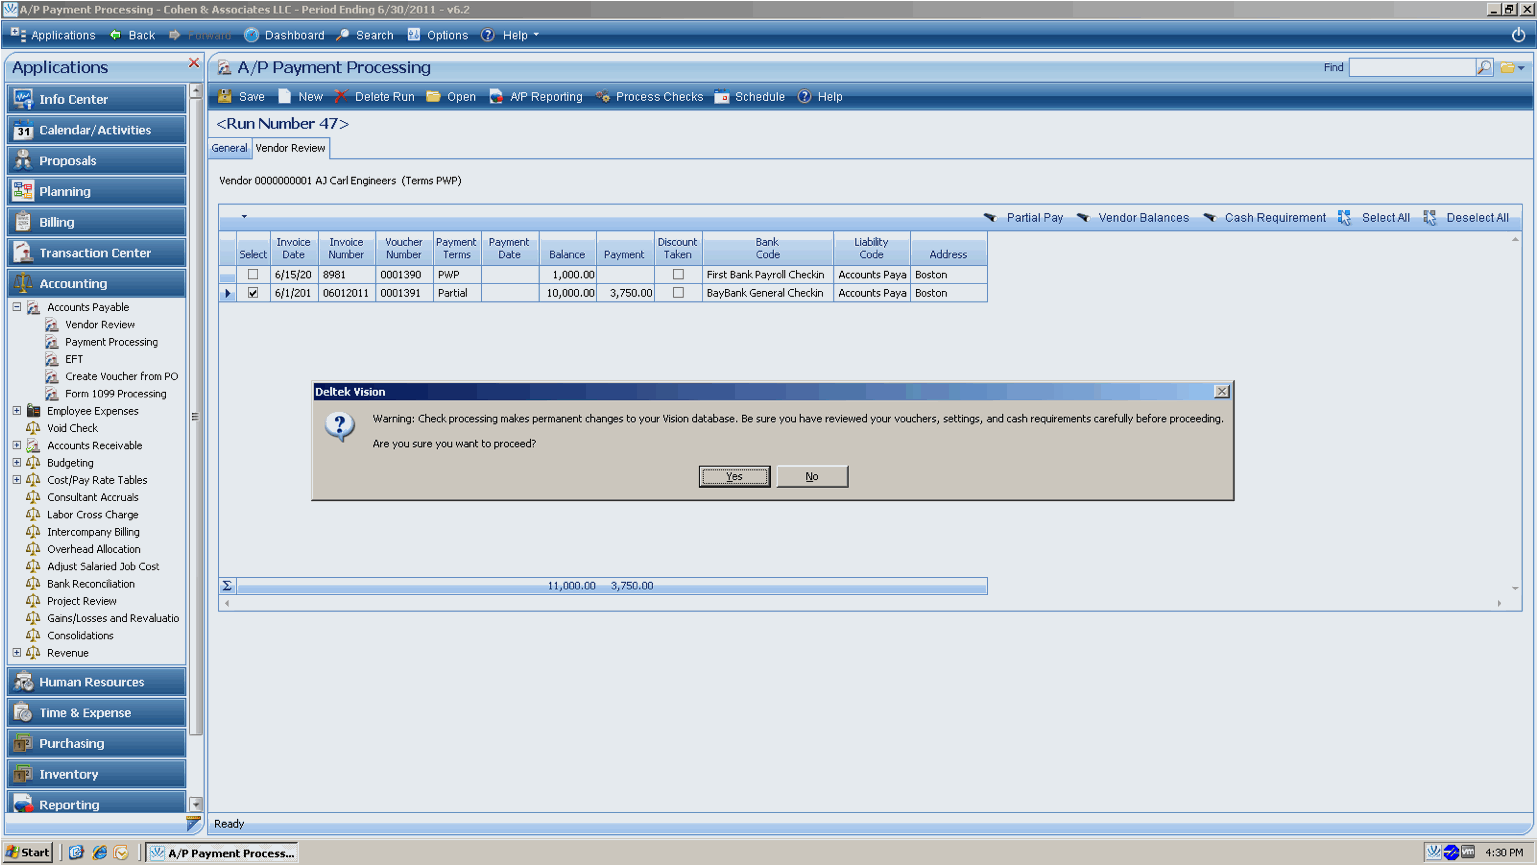The width and height of the screenshot is (1538, 866).
Task: Switch to the General tab
Action: click(x=229, y=148)
